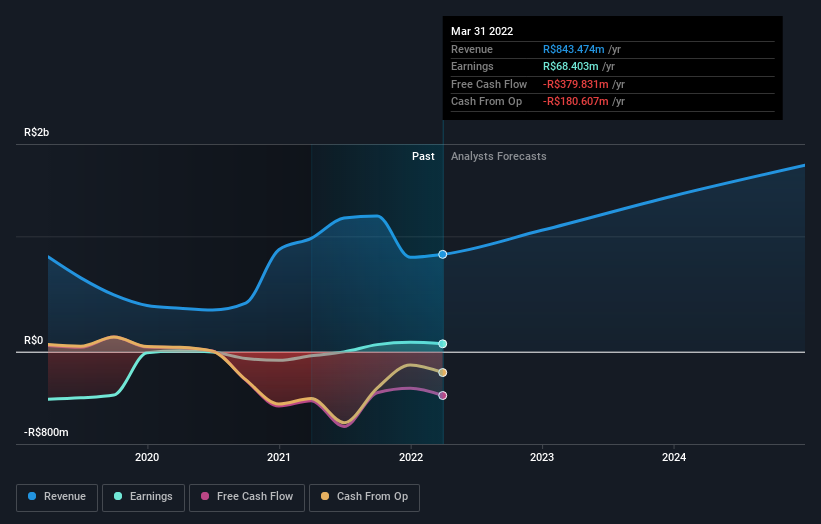Toggle the Free Cash Flow legend button
The width and height of the screenshot is (821, 524).
pos(247,497)
